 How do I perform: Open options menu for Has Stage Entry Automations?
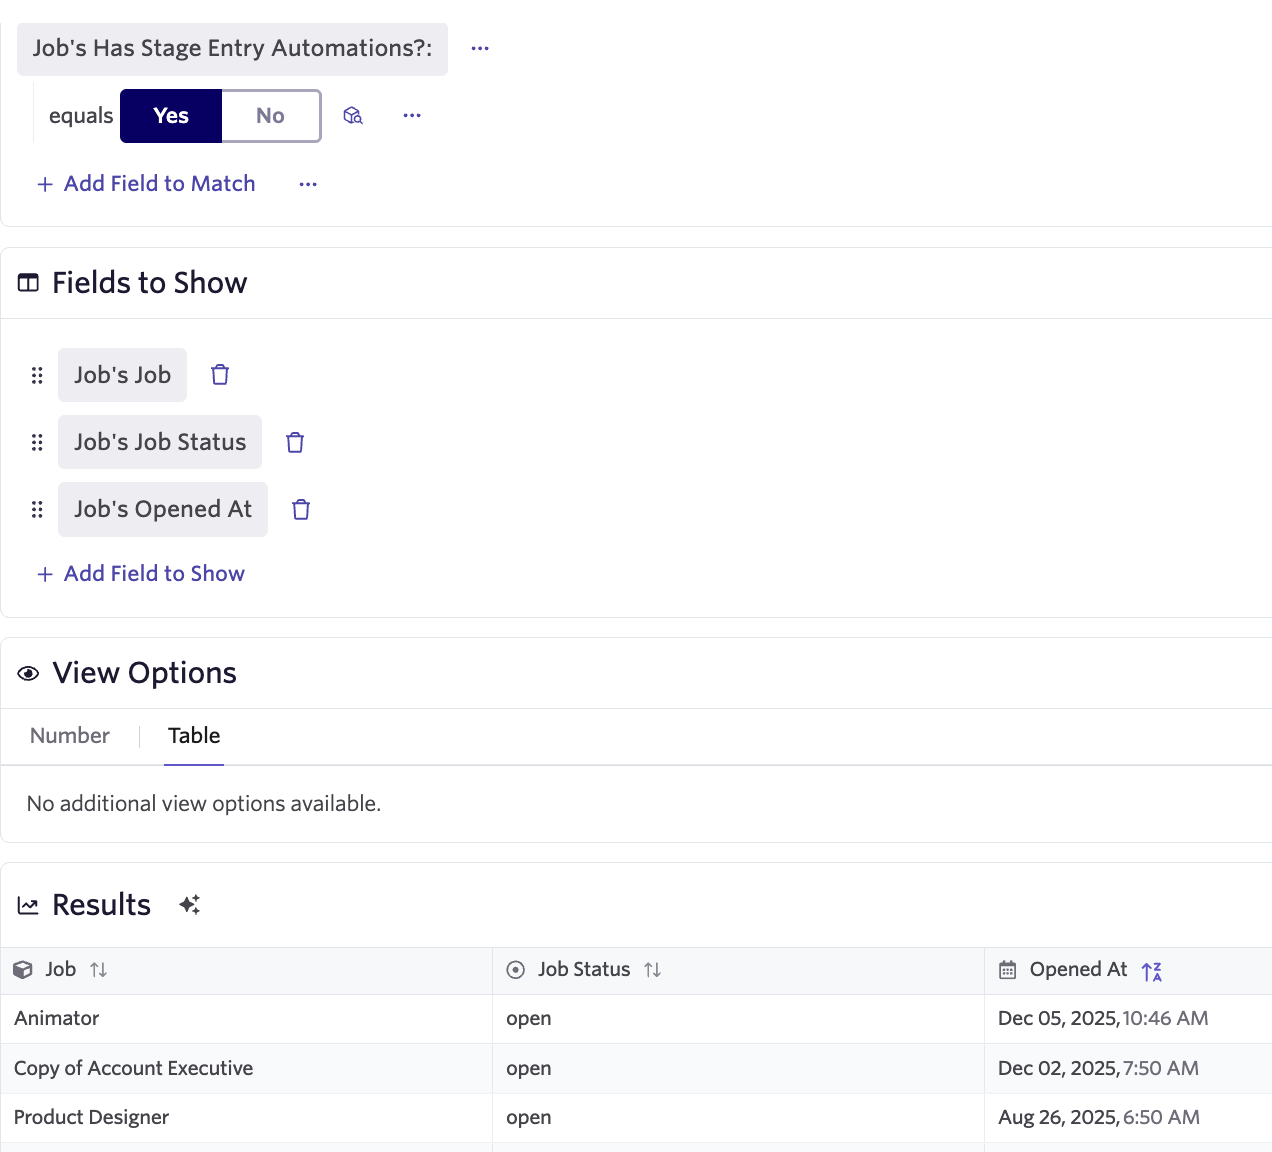480,49
